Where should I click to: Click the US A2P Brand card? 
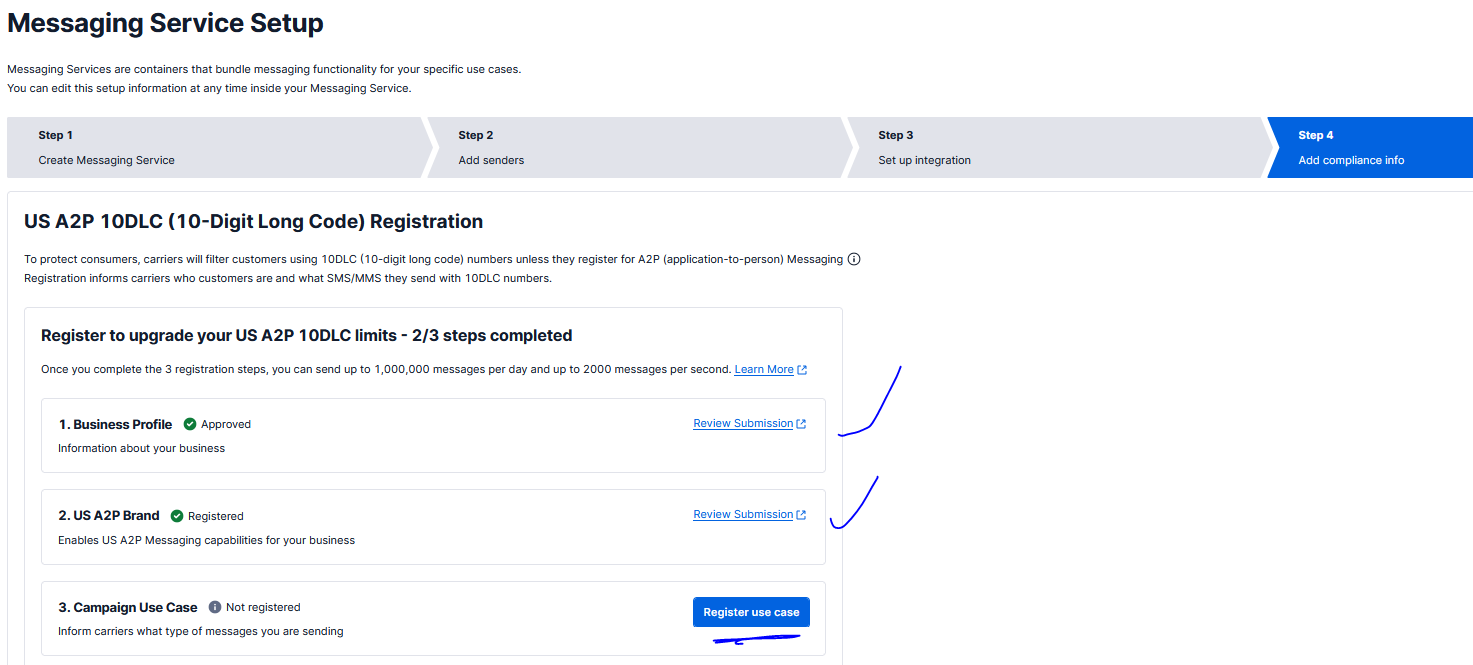(432, 527)
